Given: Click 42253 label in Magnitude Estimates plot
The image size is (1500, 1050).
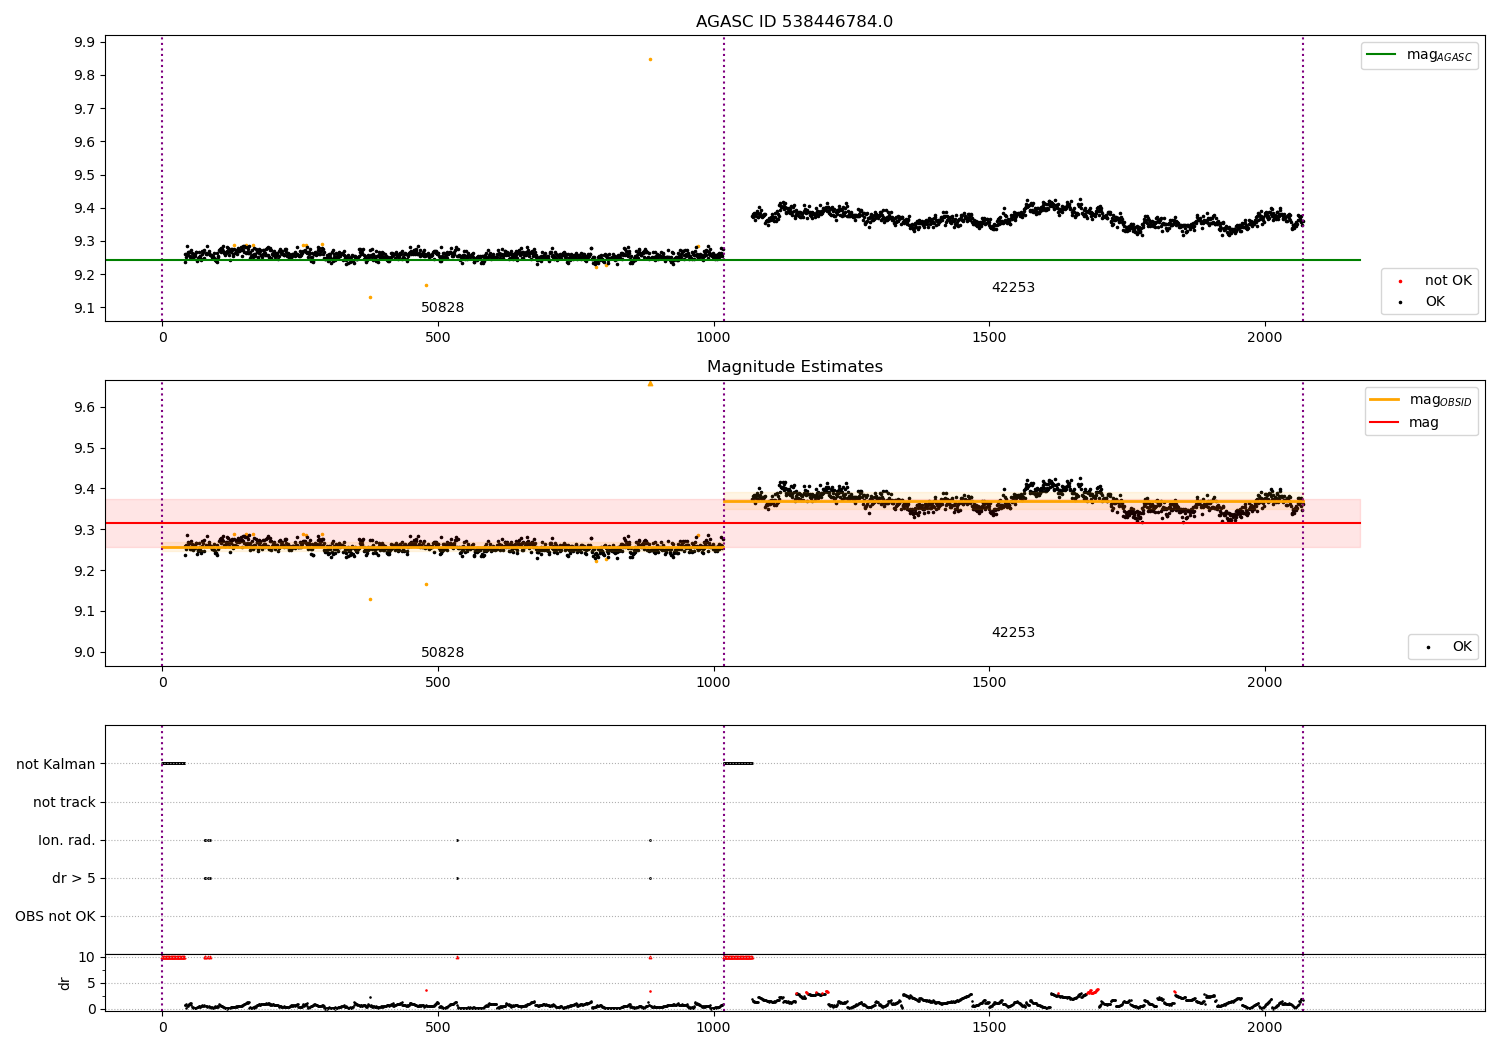Looking at the screenshot, I should pos(1013,633).
